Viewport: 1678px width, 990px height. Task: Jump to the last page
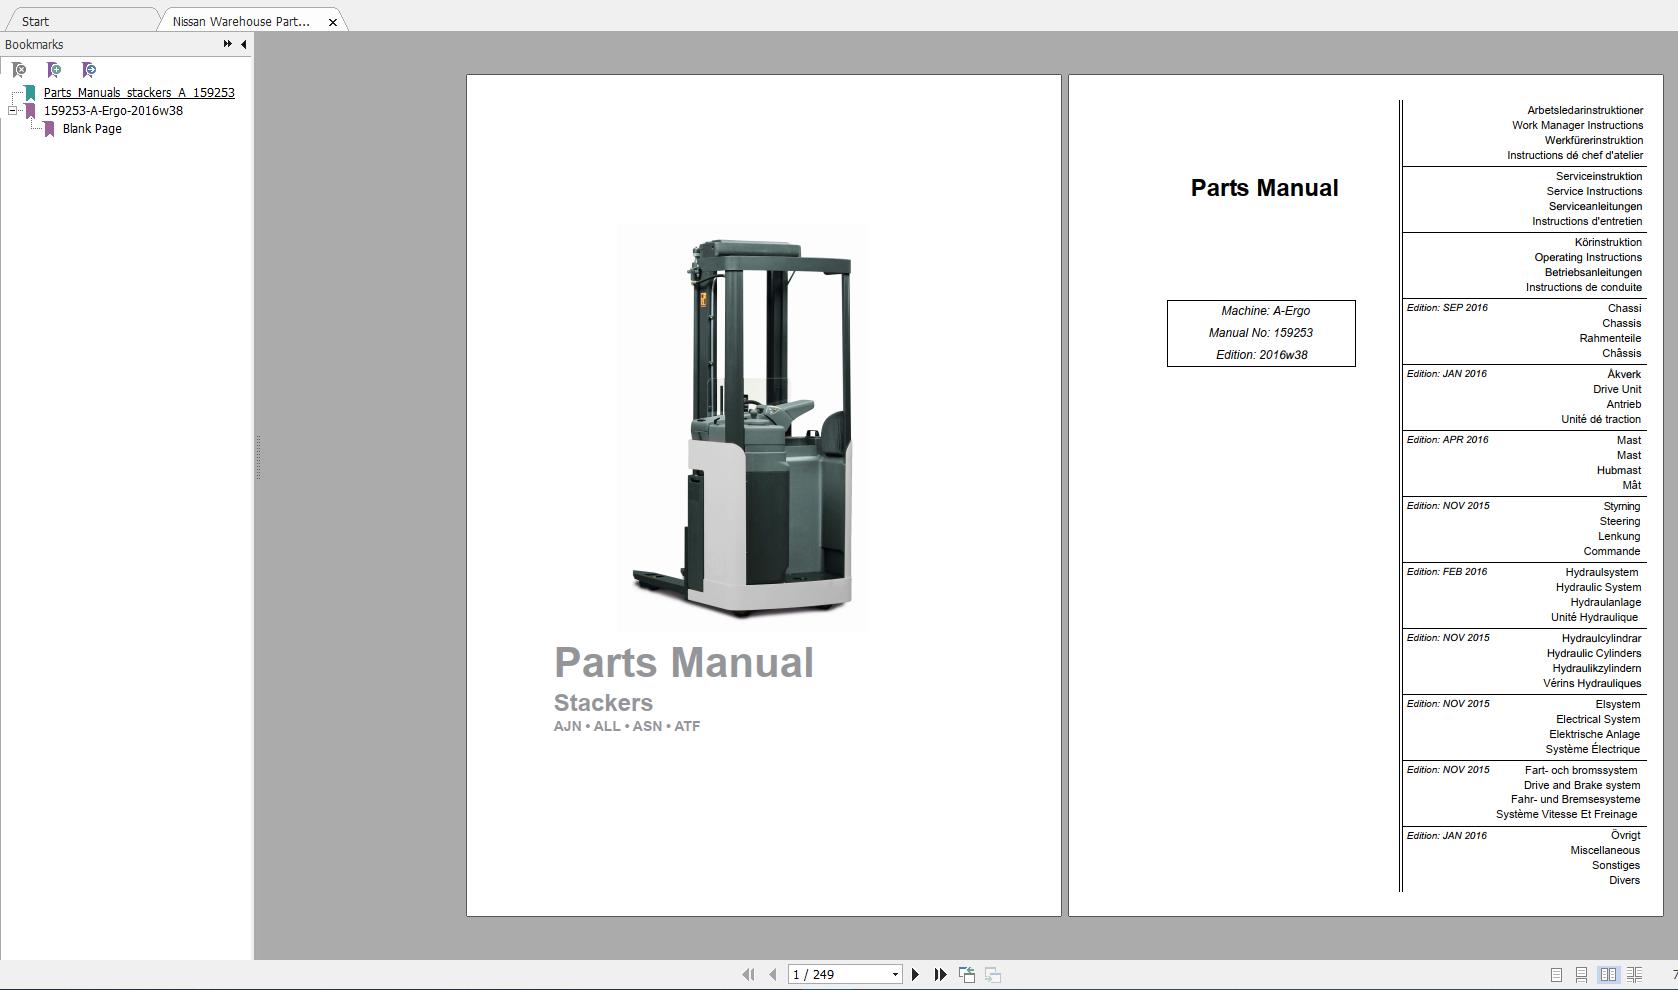pos(940,974)
